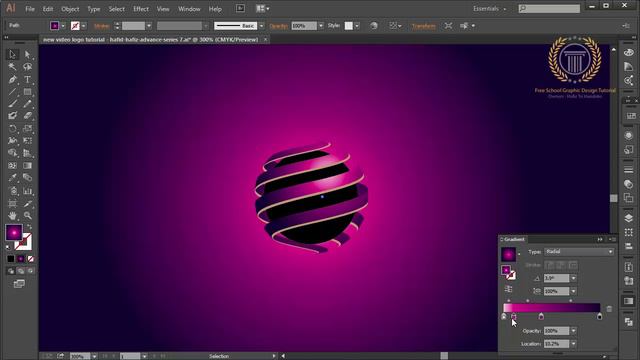Select the Pencil tool
The height and width of the screenshot is (360, 640).
(27, 104)
